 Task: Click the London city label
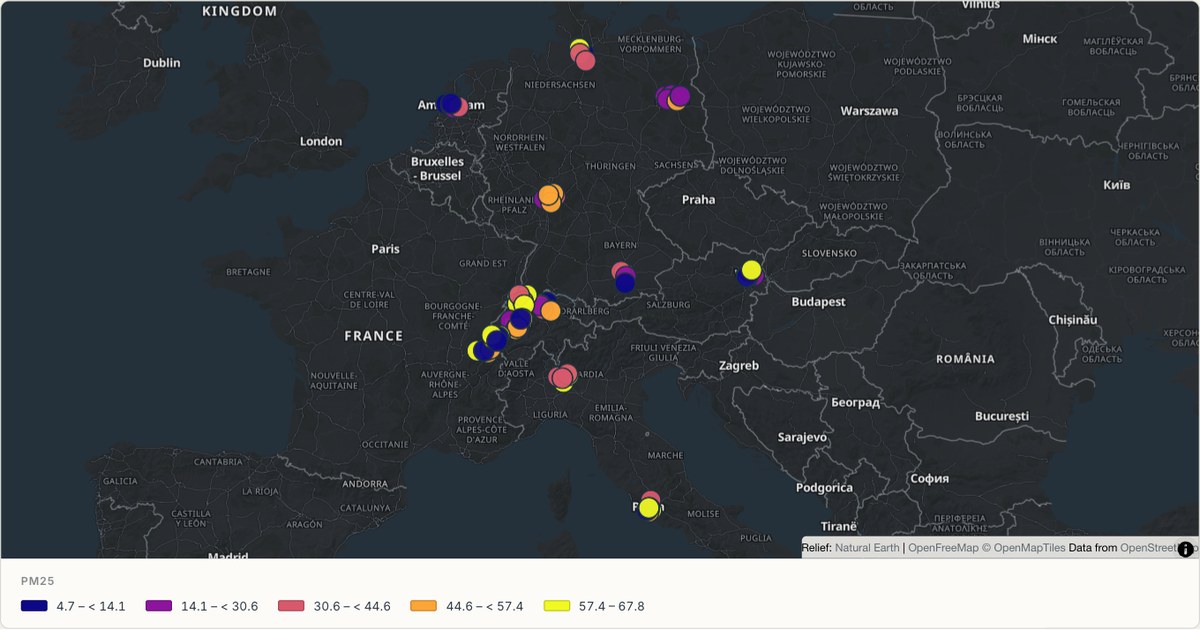coord(321,141)
